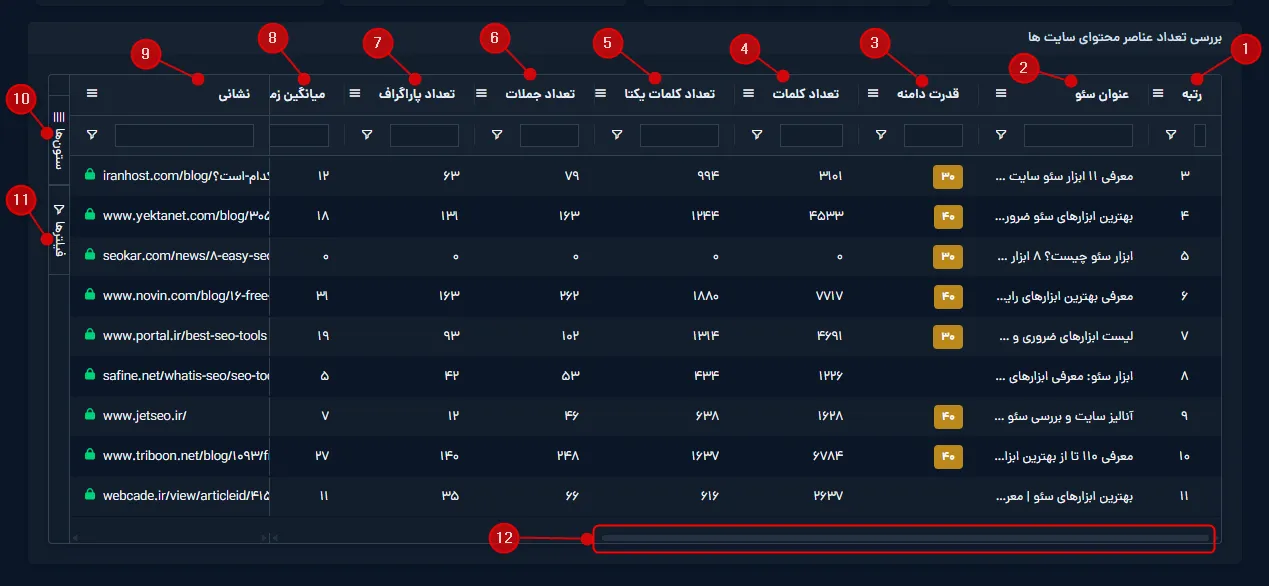
Task: Click the filter funnel under تعداد کلمات یکتا
Action: coord(617,134)
